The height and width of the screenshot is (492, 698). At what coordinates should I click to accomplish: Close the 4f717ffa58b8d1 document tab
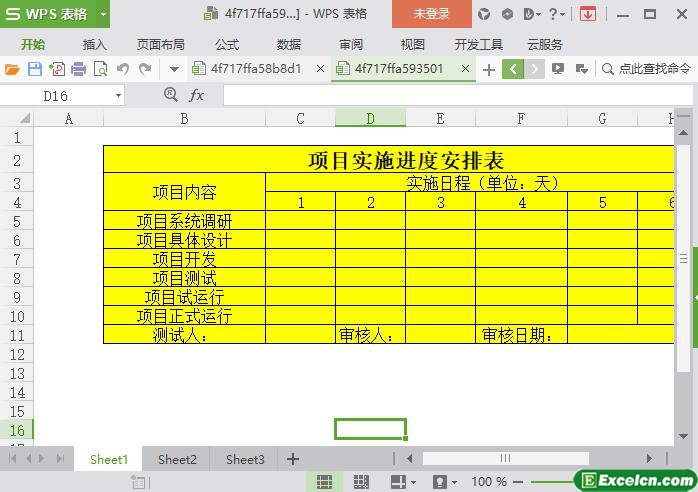[x=320, y=69]
